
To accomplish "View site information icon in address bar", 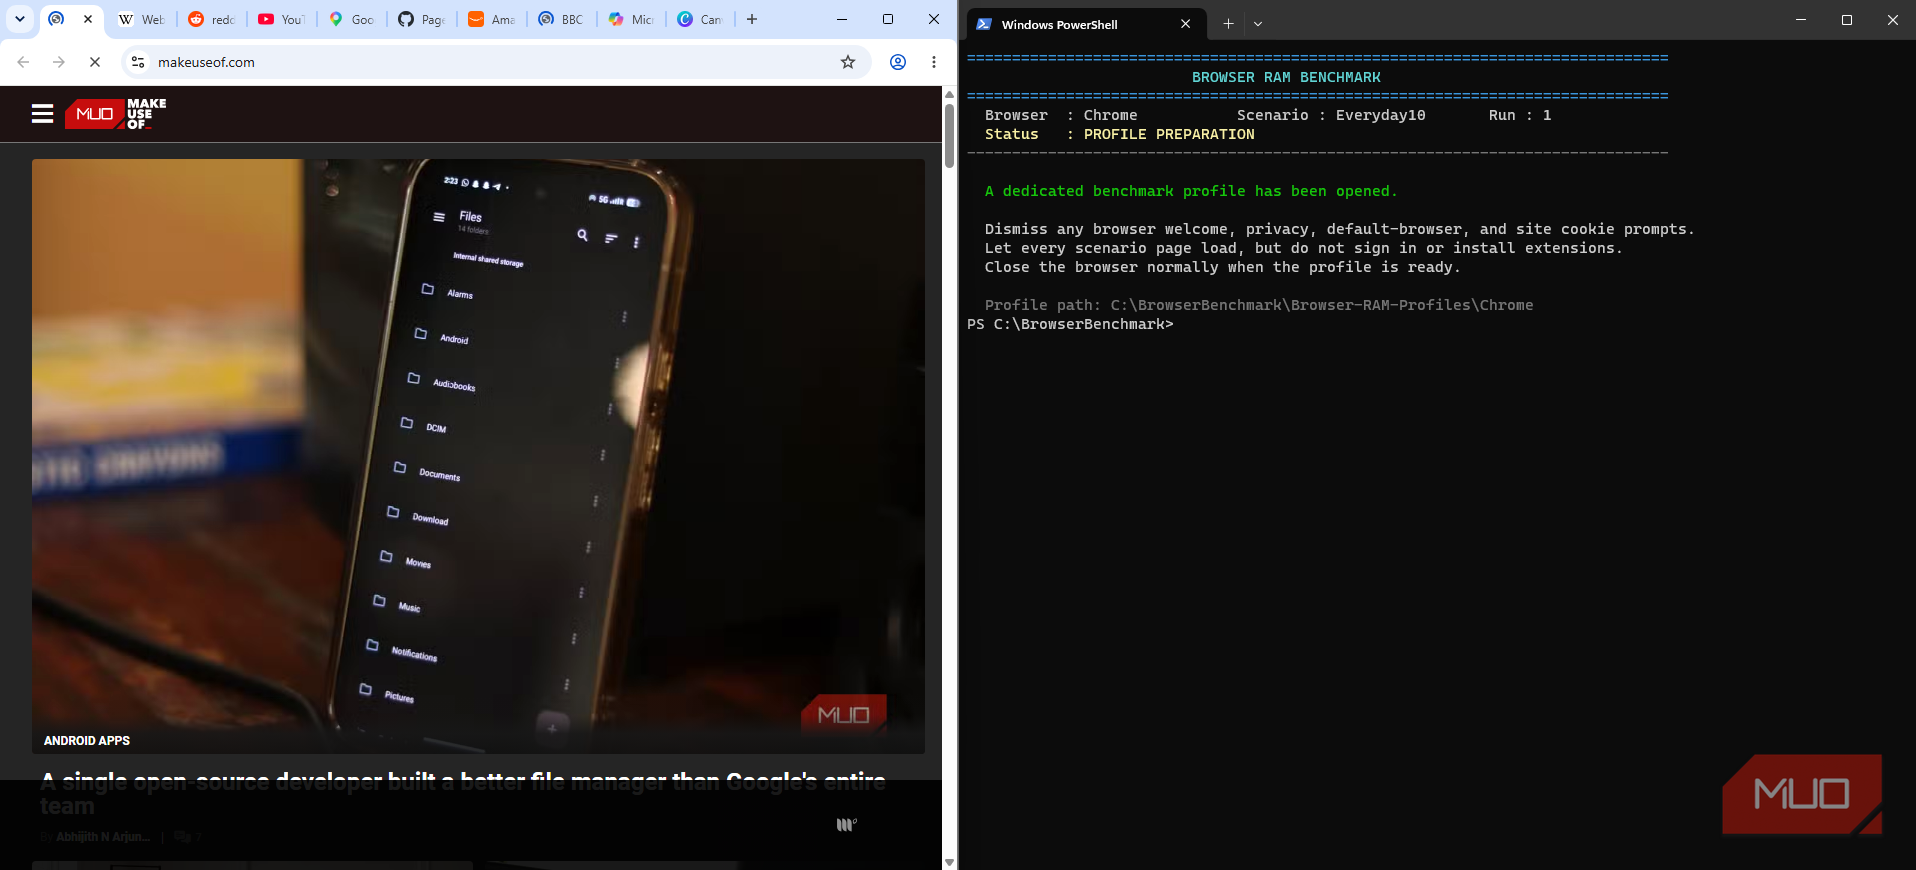I will [x=138, y=62].
